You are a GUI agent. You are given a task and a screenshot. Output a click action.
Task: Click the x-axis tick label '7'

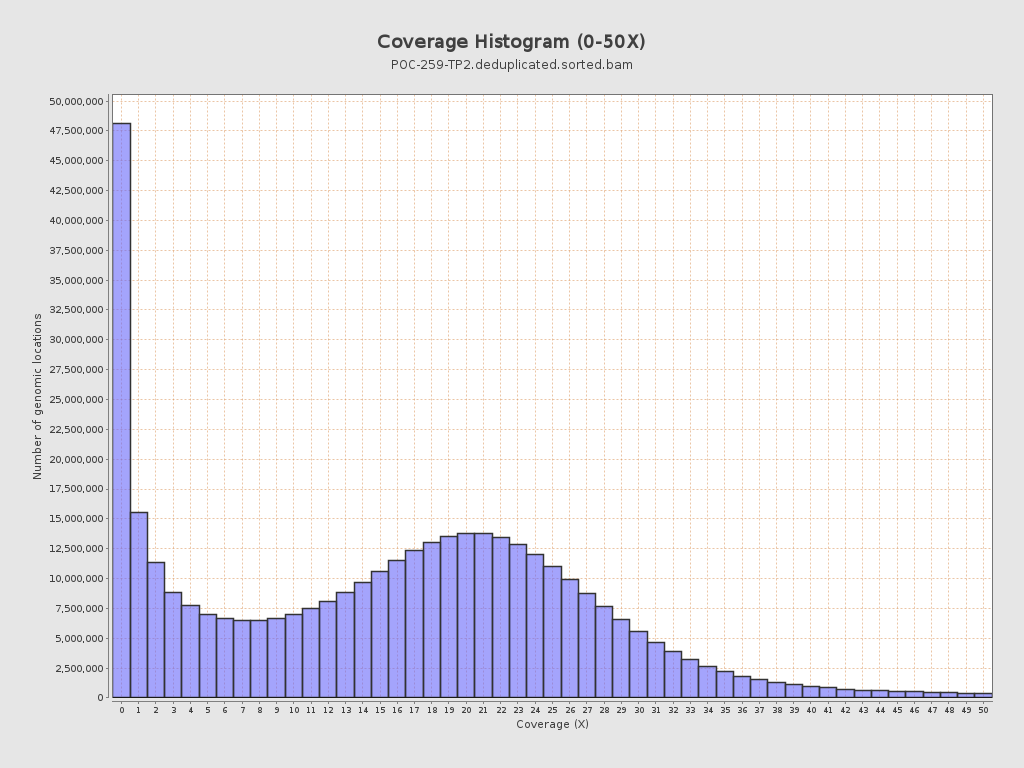242,710
